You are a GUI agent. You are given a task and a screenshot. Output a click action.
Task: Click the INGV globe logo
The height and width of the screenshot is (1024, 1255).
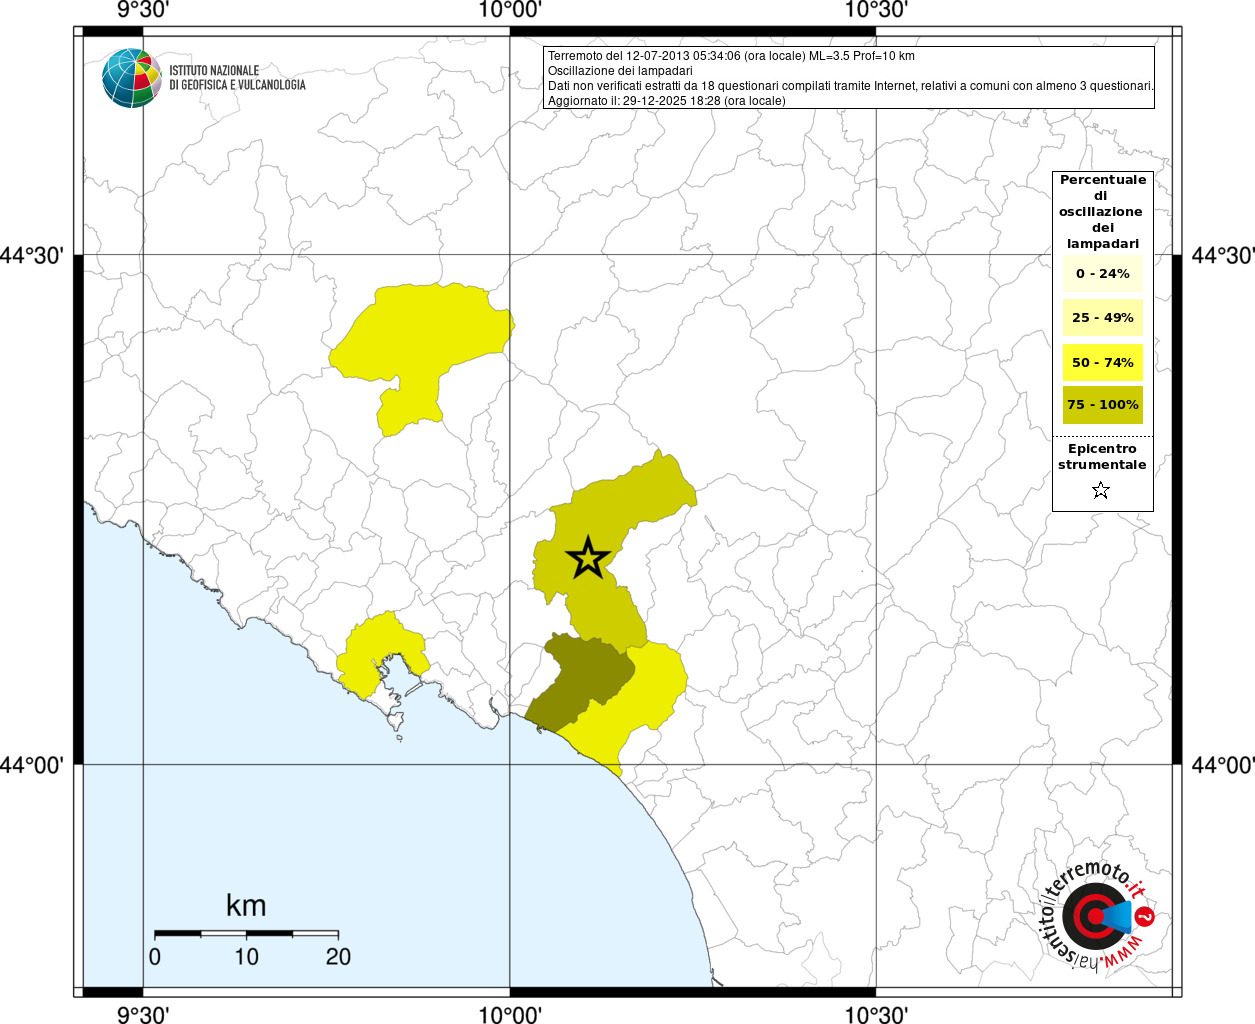(x=131, y=78)
